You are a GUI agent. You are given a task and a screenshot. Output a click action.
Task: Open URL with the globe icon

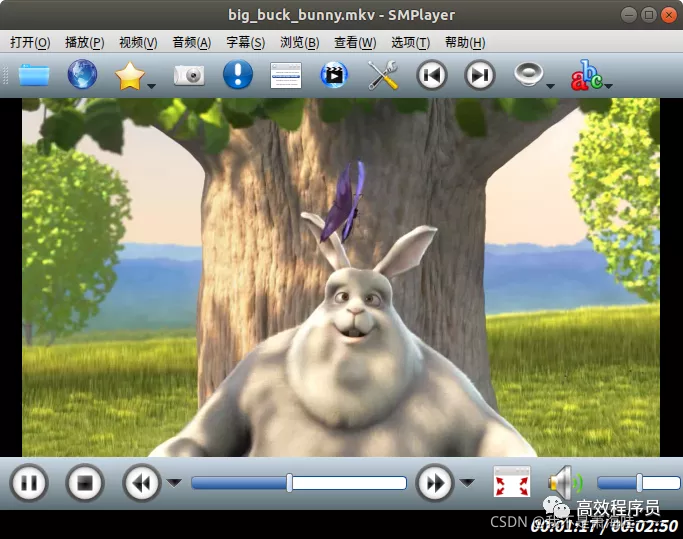(x=82, y=75)
